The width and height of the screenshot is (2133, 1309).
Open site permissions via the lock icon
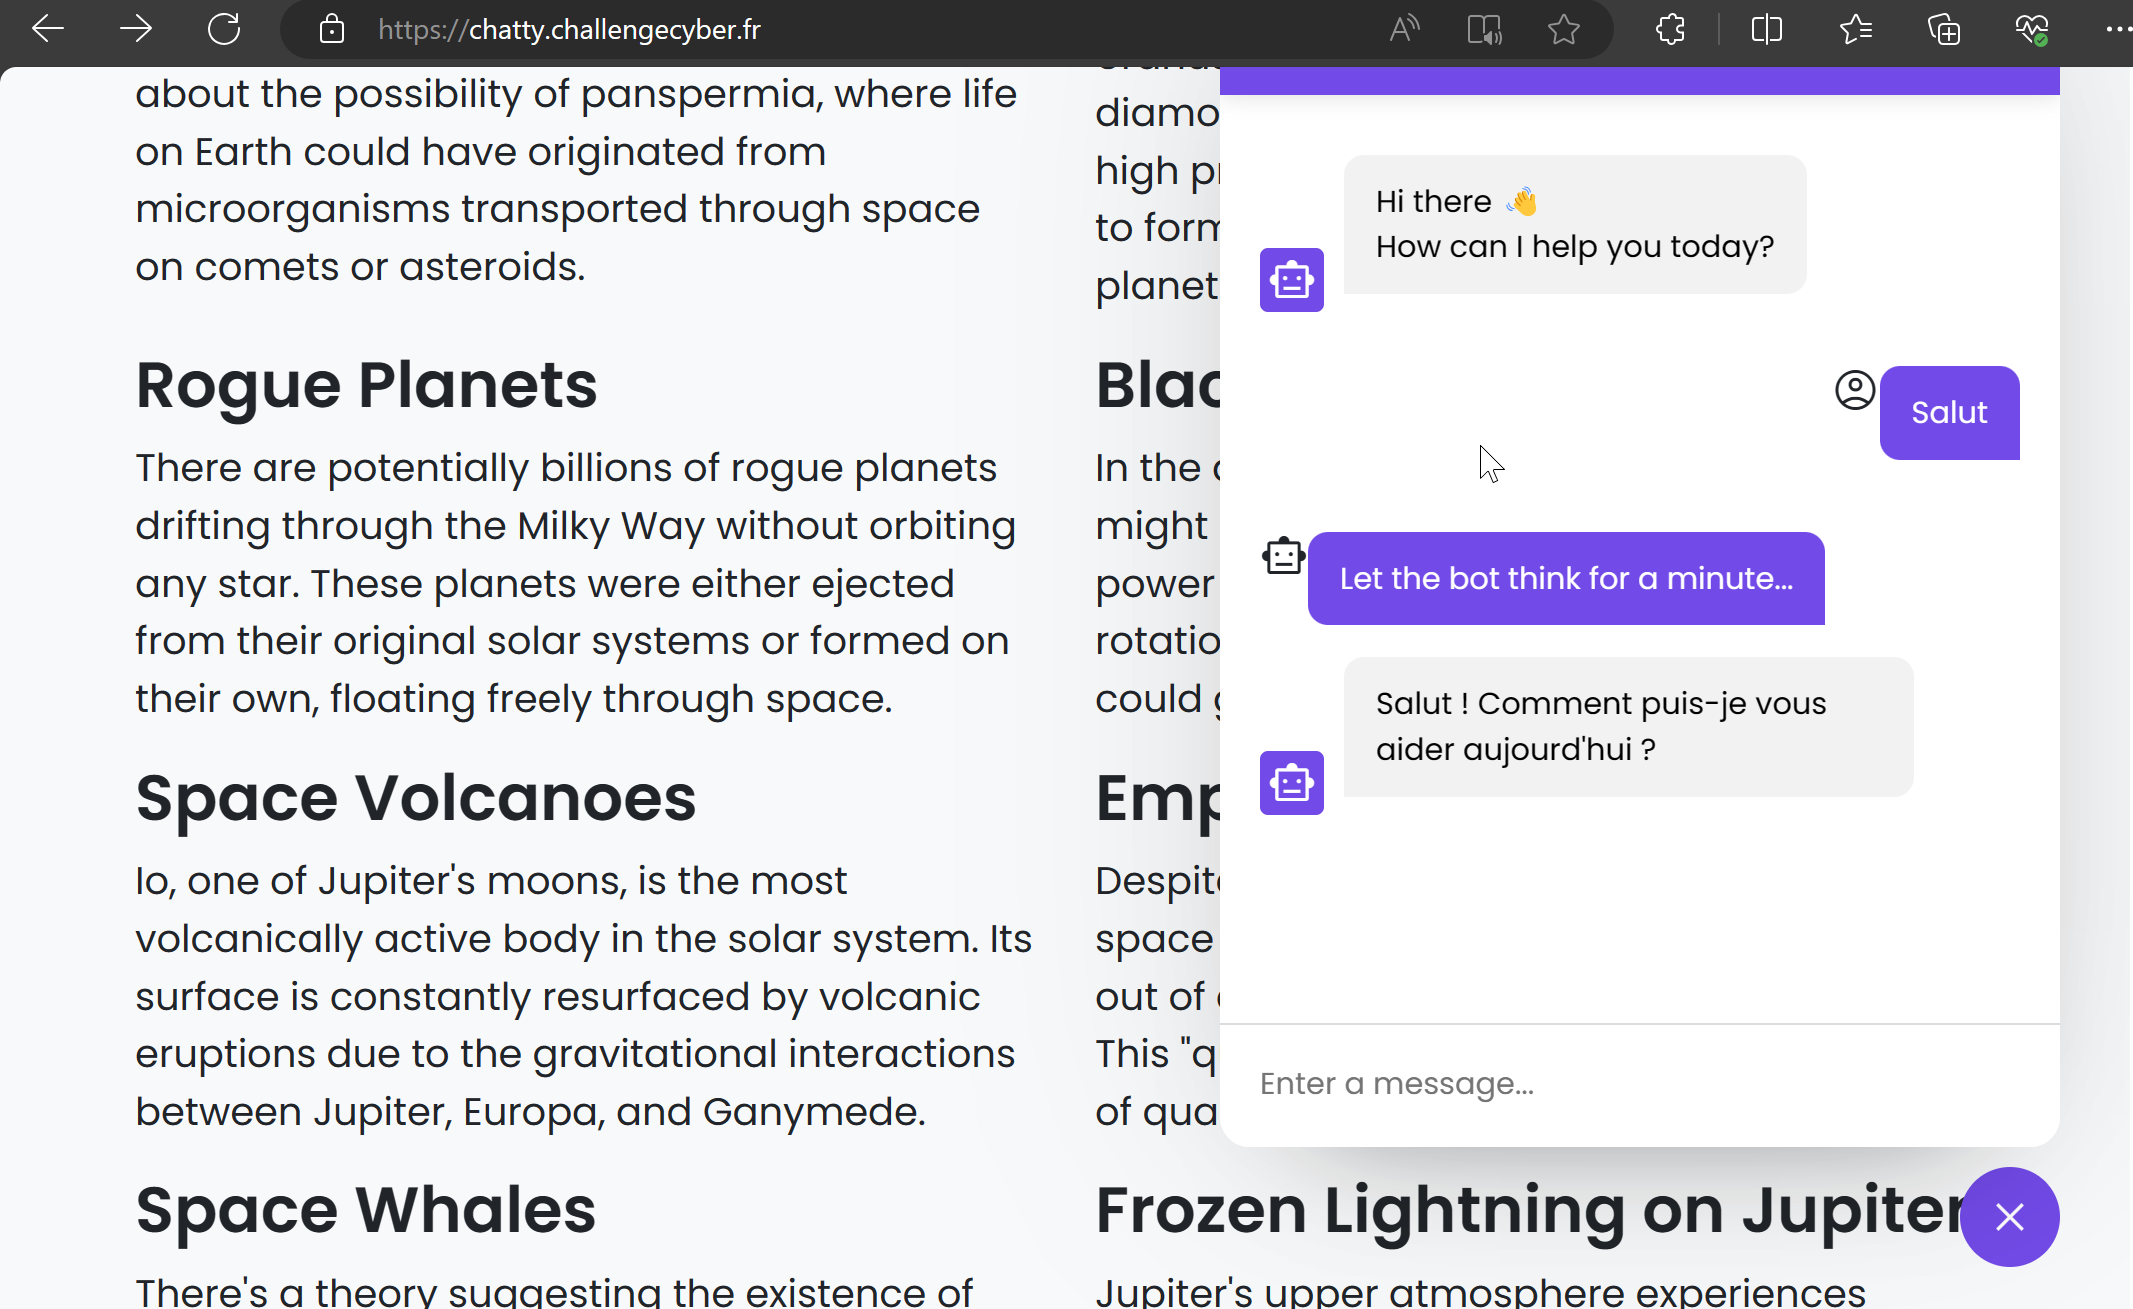pos(331,29)
